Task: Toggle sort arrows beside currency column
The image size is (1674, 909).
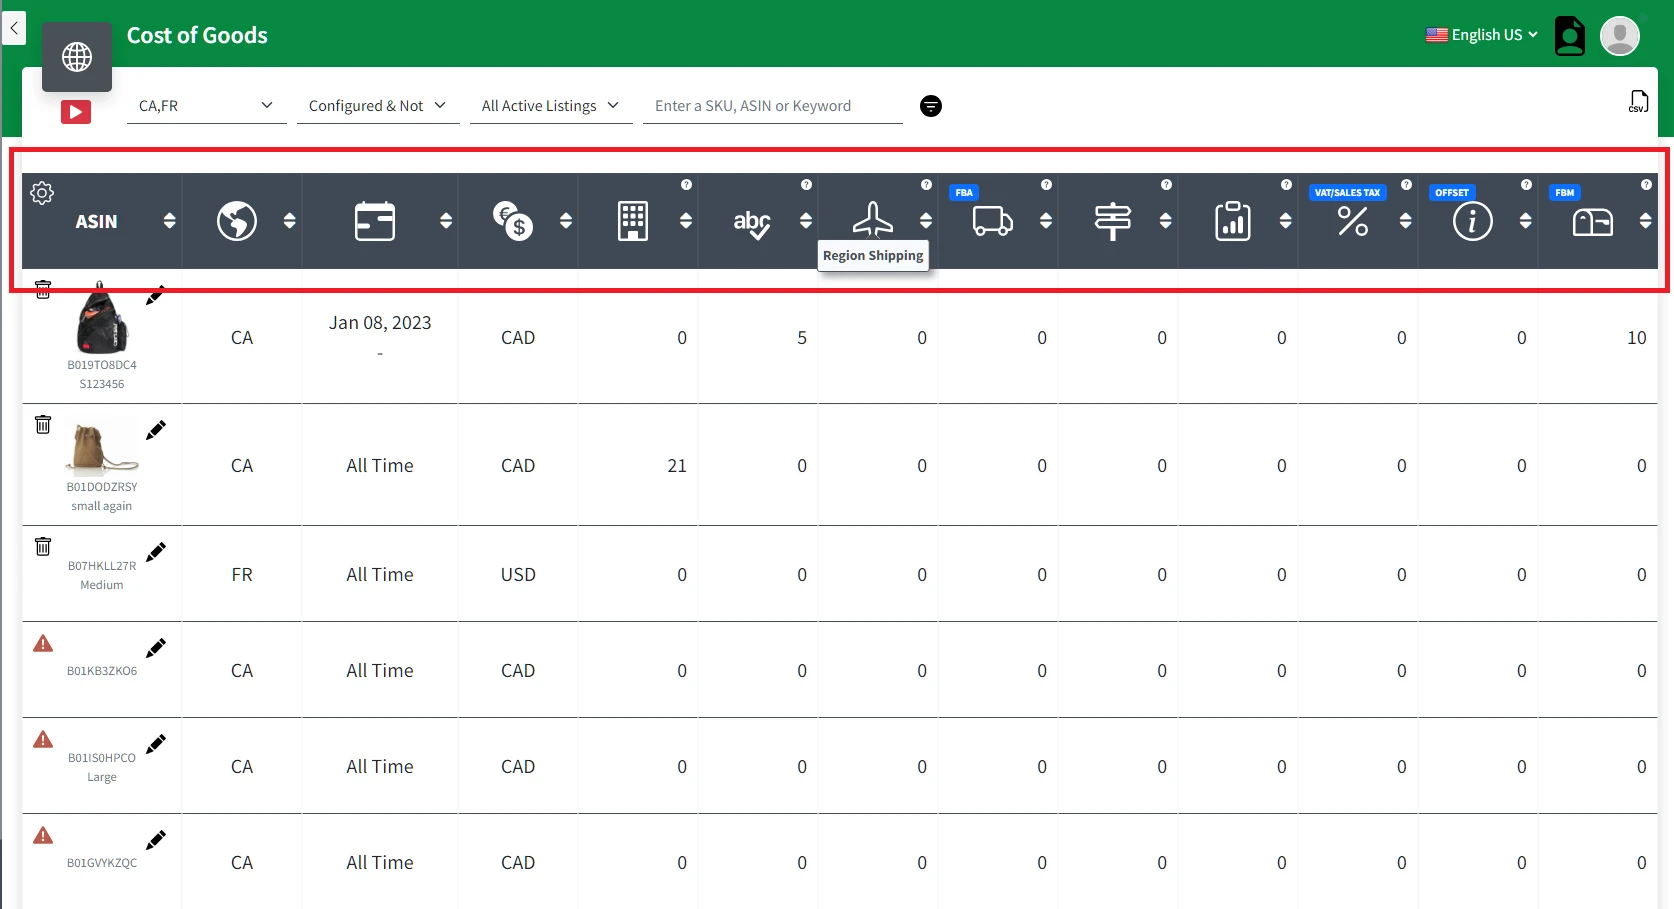Action: pos(566,221)
